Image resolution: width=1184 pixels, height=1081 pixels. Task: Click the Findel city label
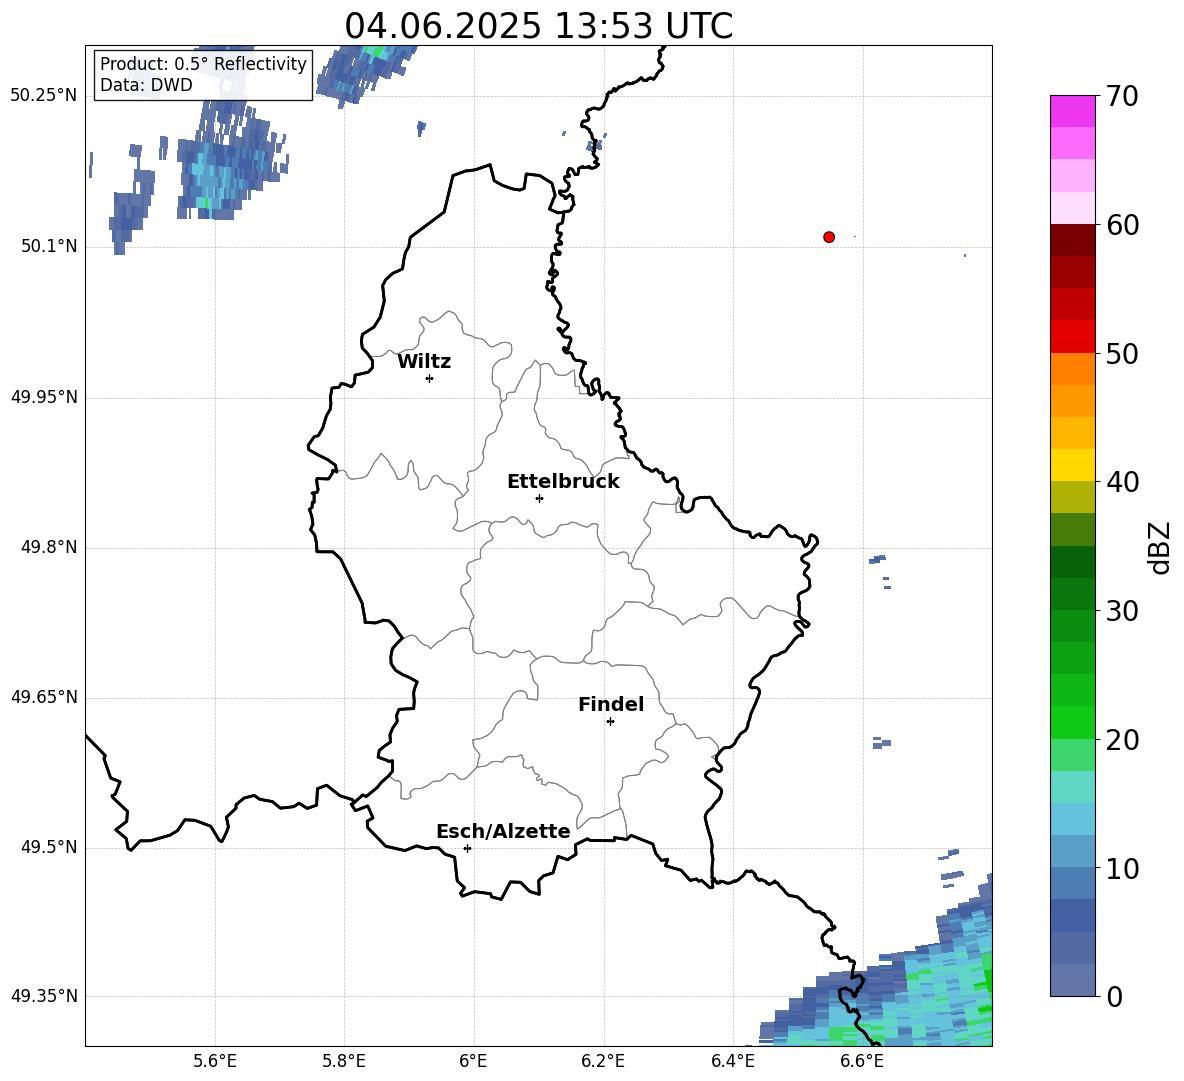[x=611, y=704]
